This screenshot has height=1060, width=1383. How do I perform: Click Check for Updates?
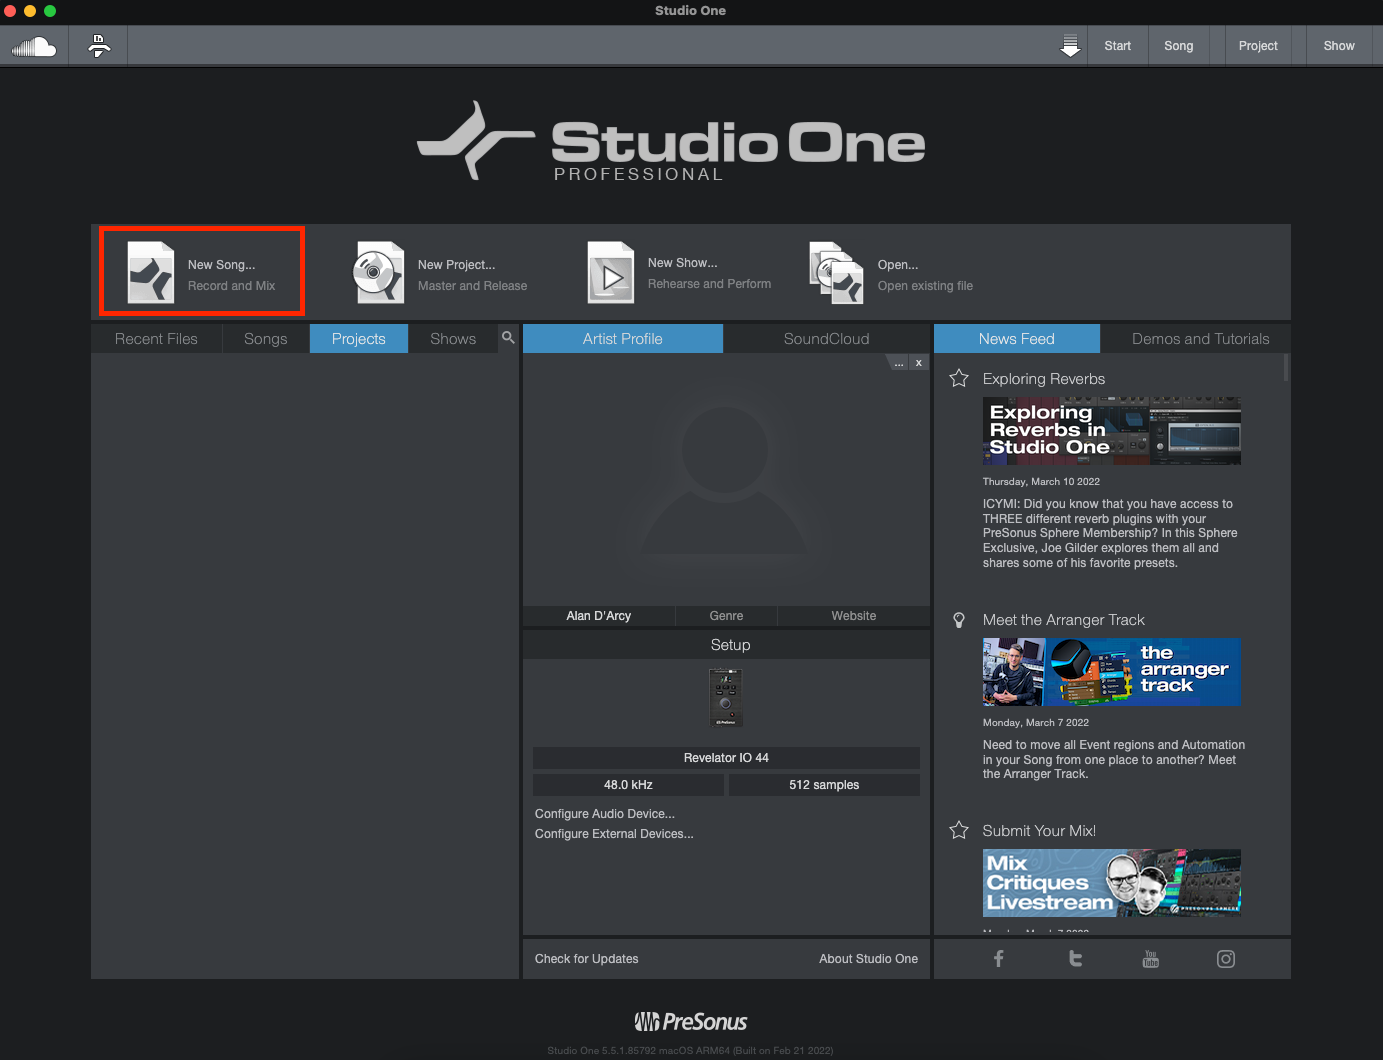point(587,959)
